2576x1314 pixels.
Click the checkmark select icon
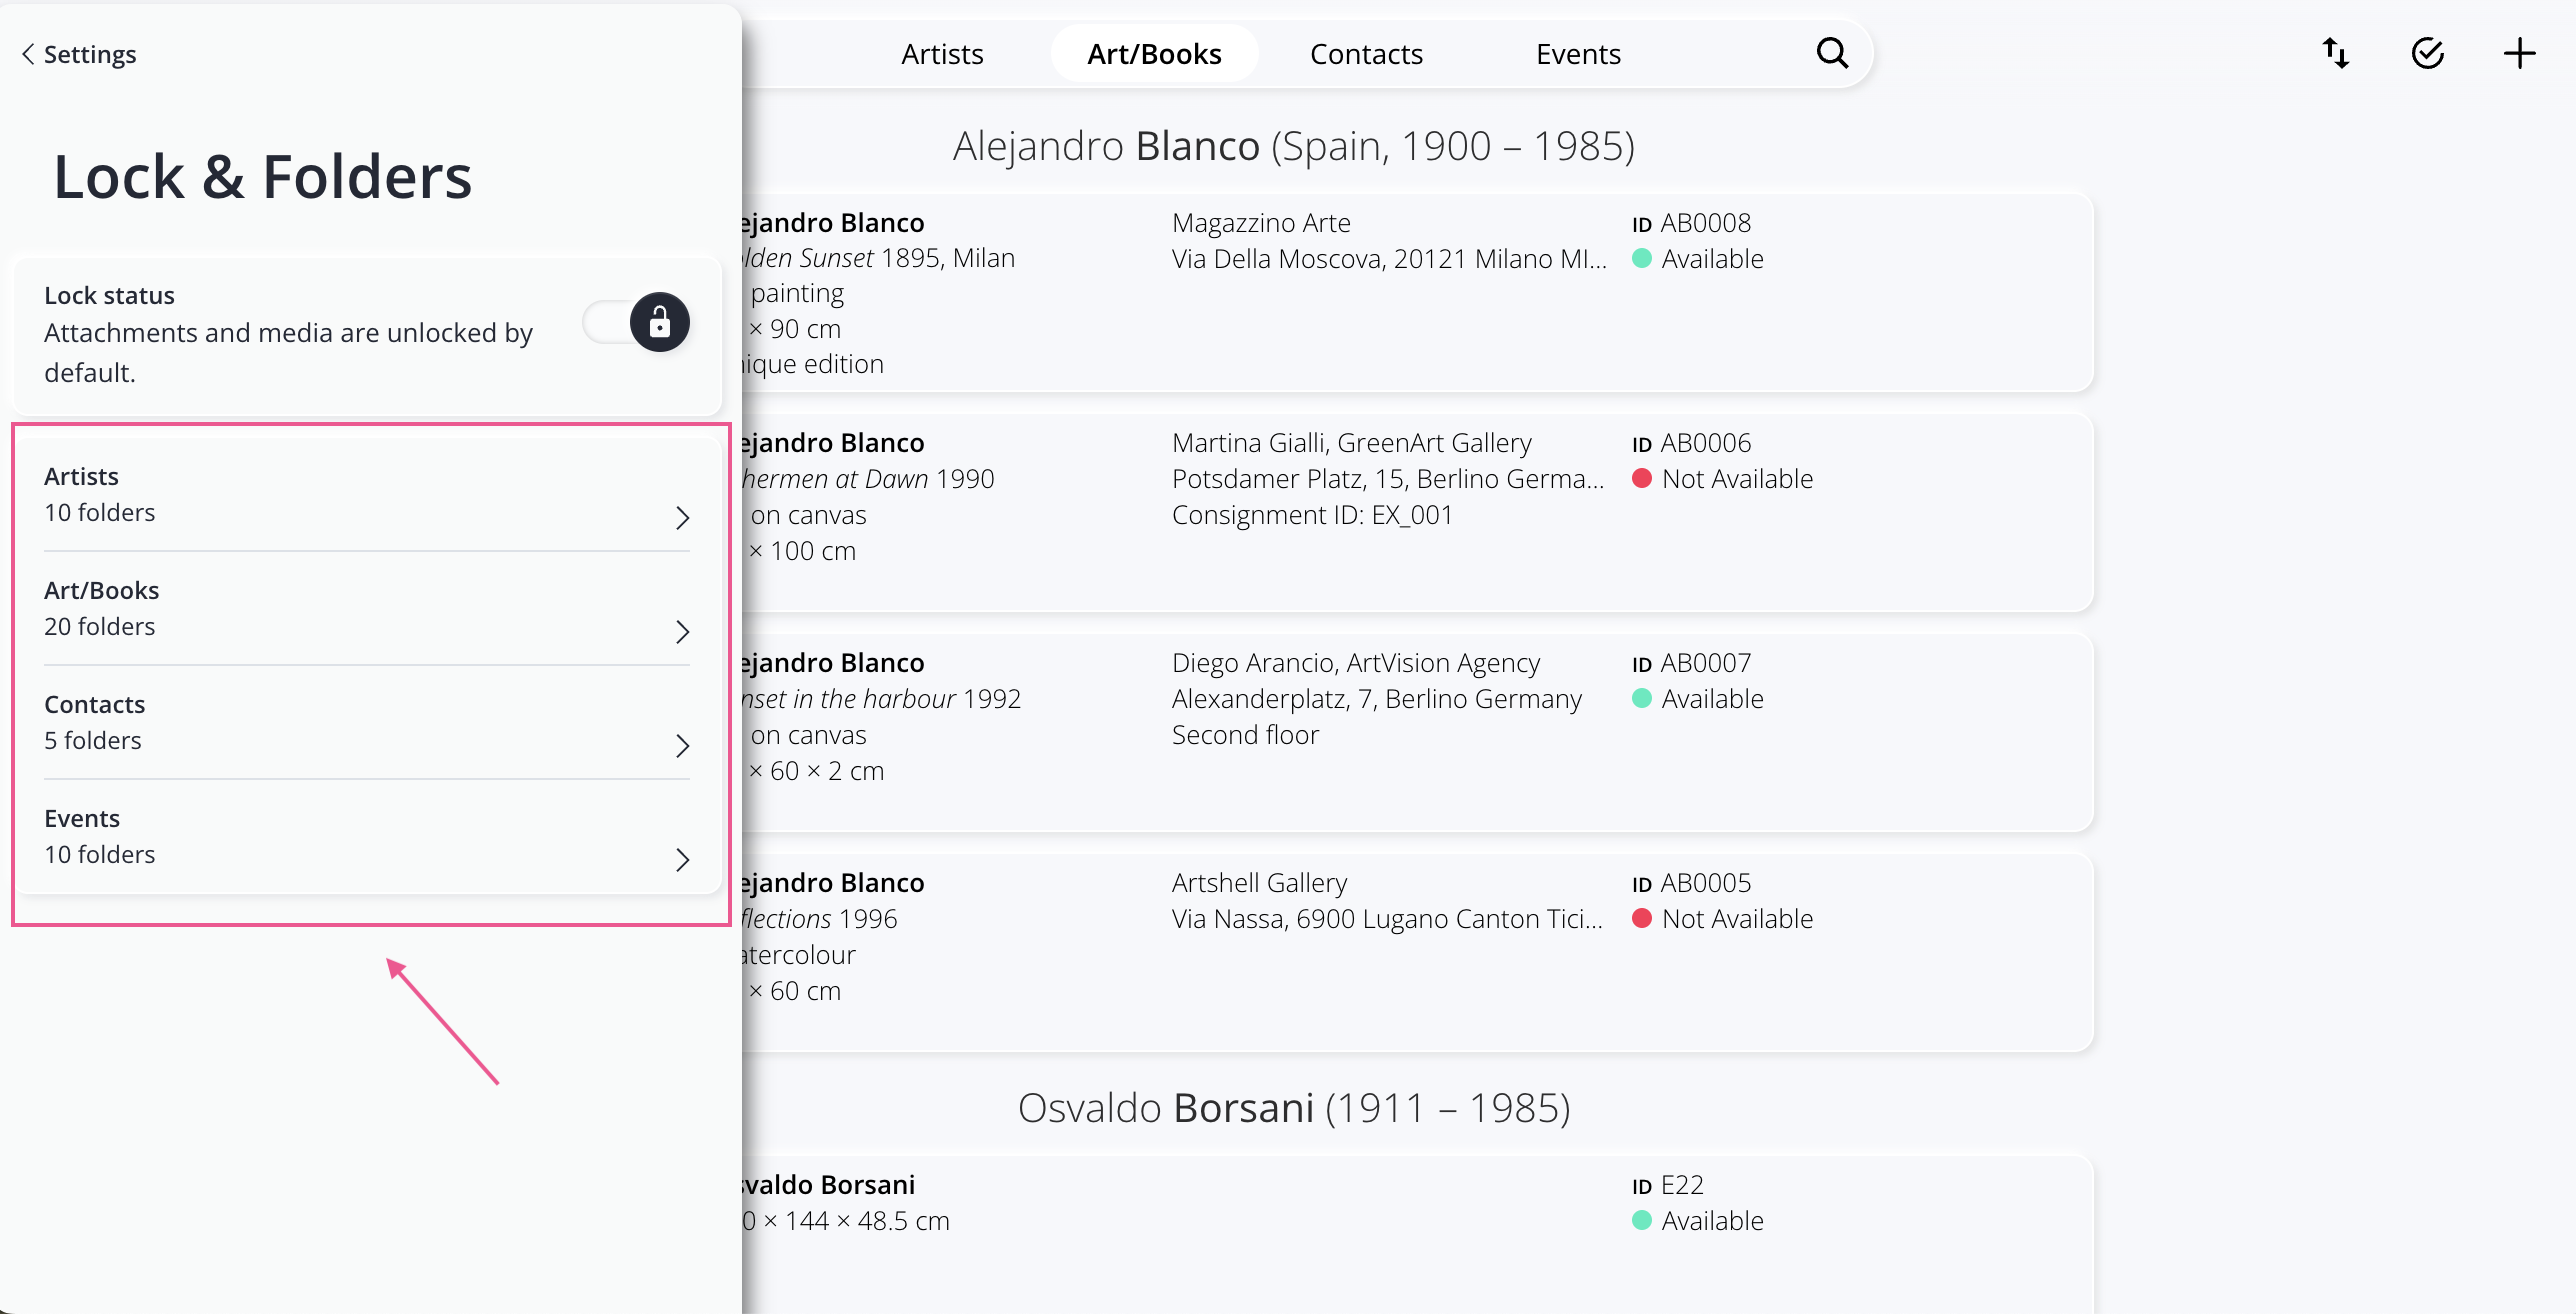point(2427,53)
